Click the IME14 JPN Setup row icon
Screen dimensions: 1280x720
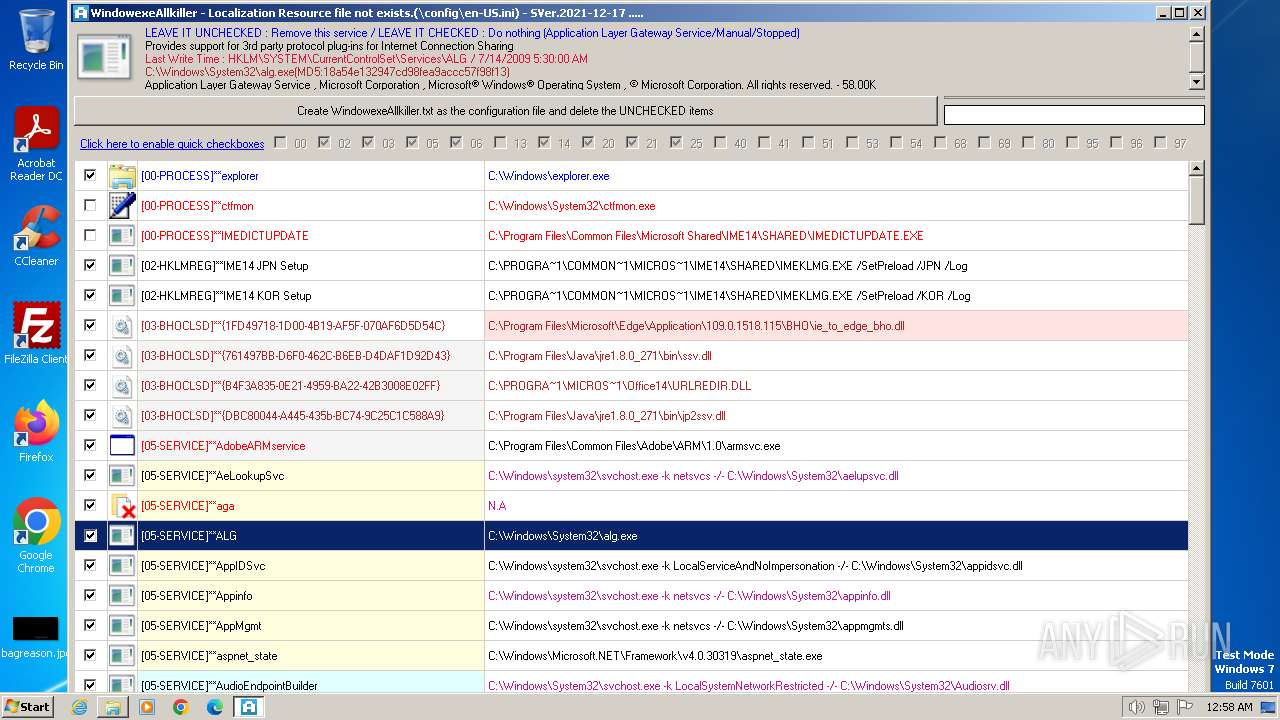[122, 266]
